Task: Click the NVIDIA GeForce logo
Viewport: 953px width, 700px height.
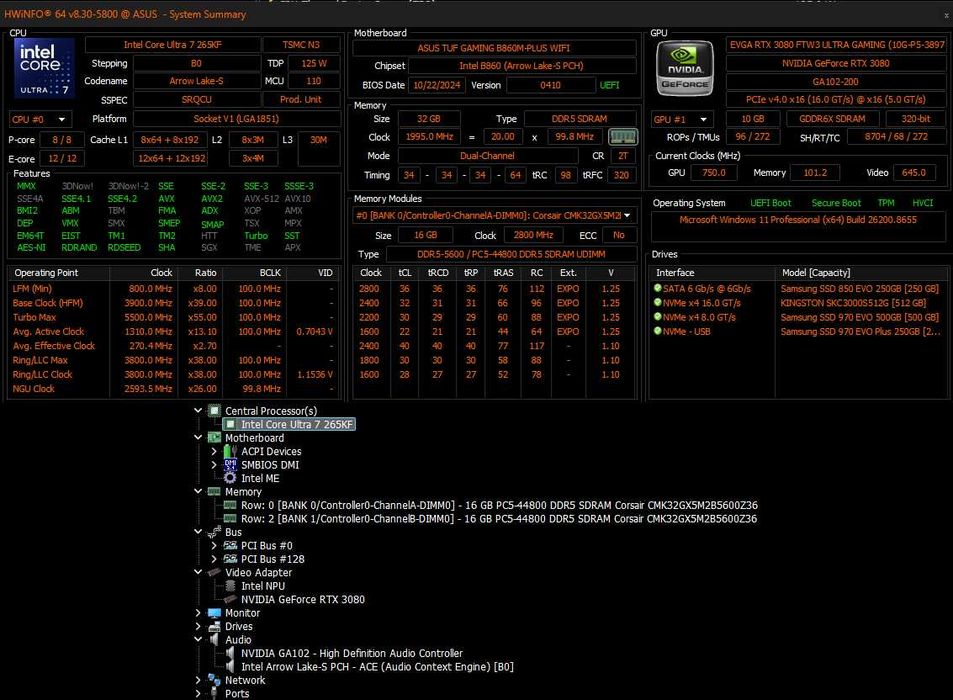Action: click(x=684, y=68)
